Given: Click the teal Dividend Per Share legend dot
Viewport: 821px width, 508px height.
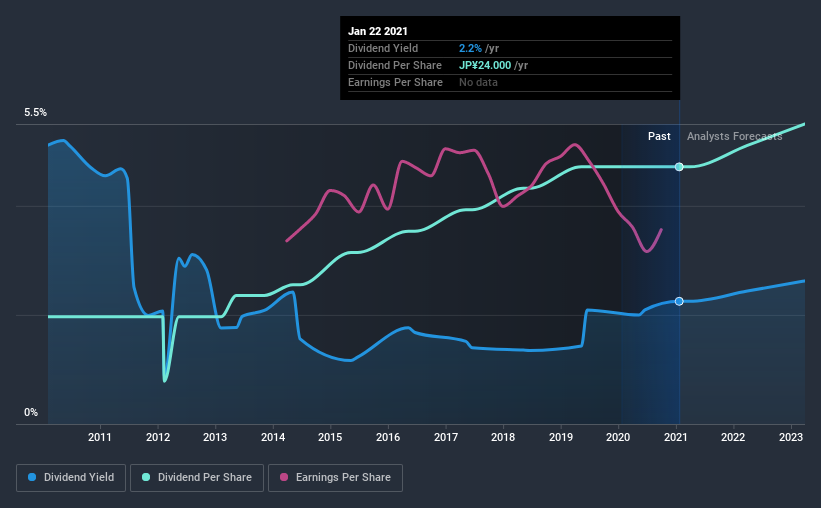Looking at the screenshot, I should (x=146, y=477).
